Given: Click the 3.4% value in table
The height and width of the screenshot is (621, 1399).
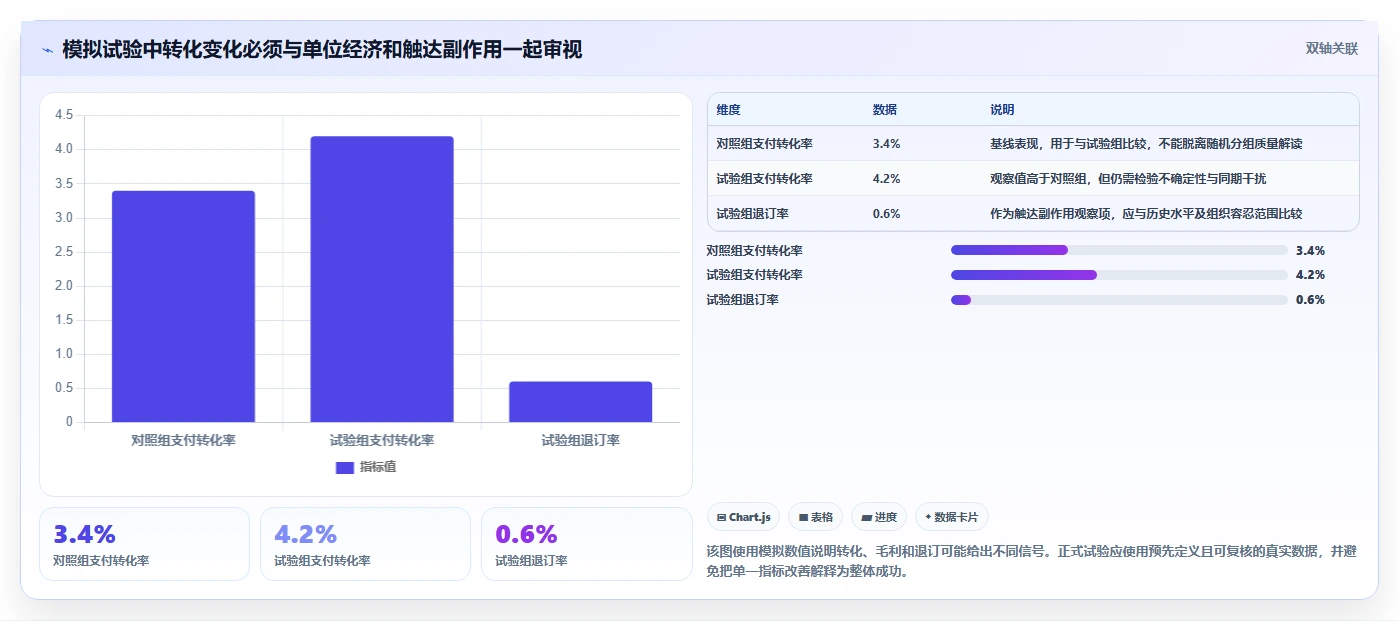Looking at the screenshot, I should pyautogui.click(x=886, y=144).
